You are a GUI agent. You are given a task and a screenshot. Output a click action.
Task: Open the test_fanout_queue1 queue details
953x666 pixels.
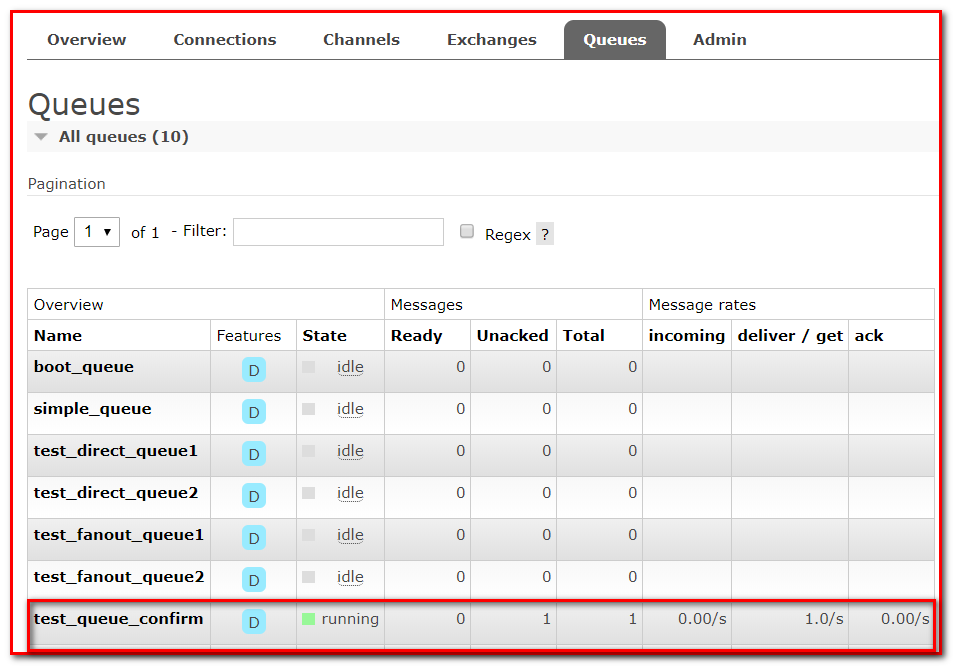[x=118, y=535]
